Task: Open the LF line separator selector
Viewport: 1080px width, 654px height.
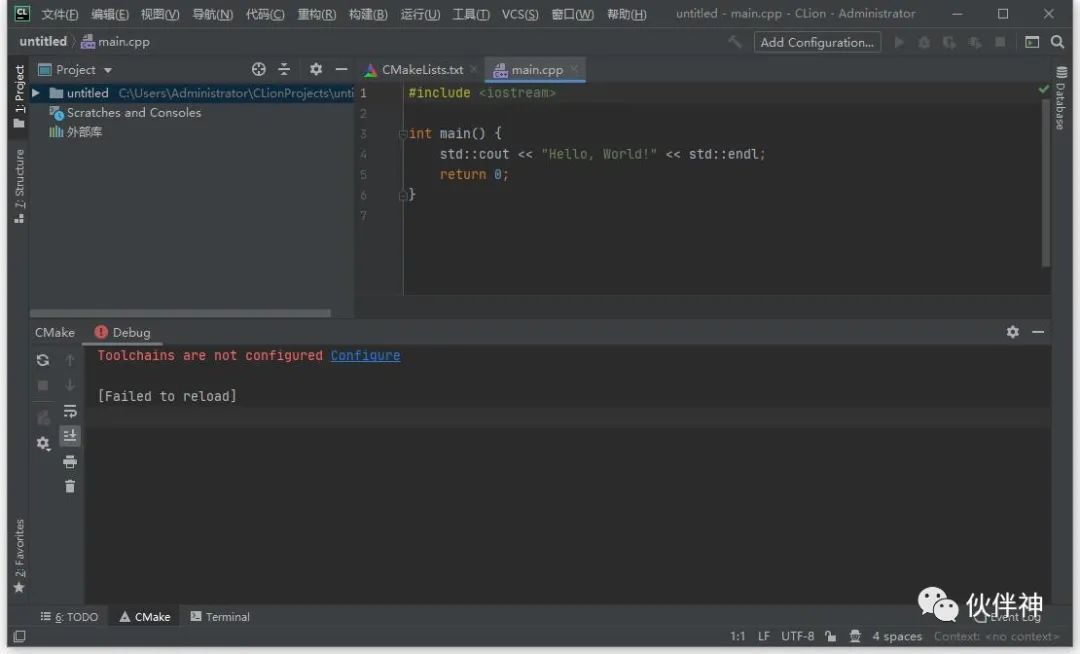Action: coord(764,636)
